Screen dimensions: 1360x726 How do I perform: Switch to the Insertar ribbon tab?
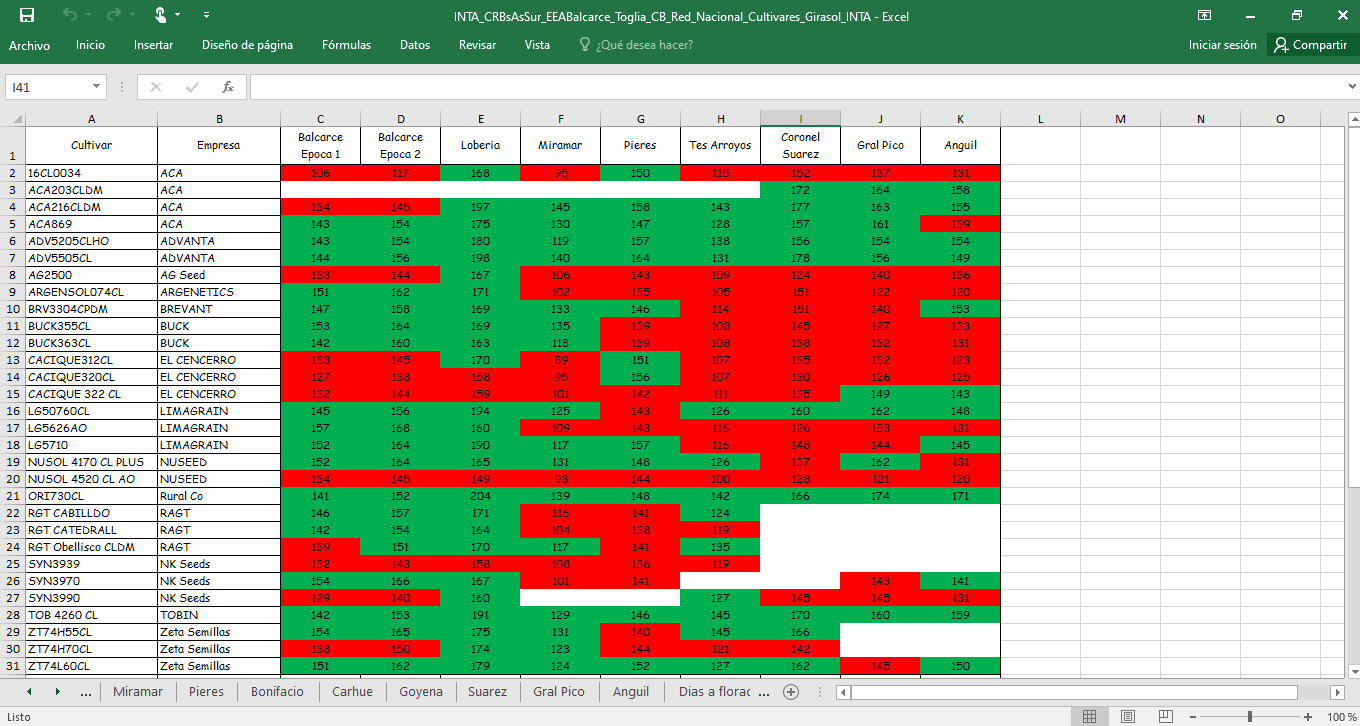point(153,45)
